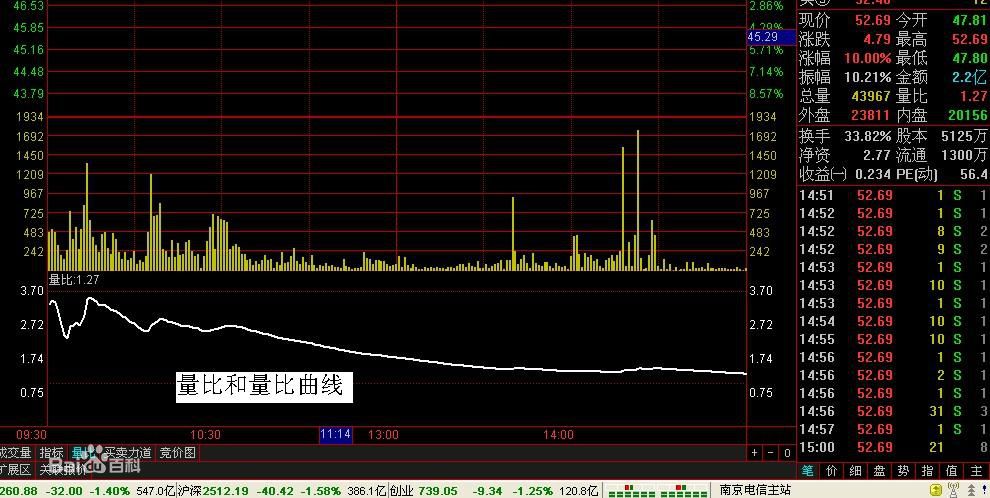Click the 15:00 tick row

[x=893, y=448]
